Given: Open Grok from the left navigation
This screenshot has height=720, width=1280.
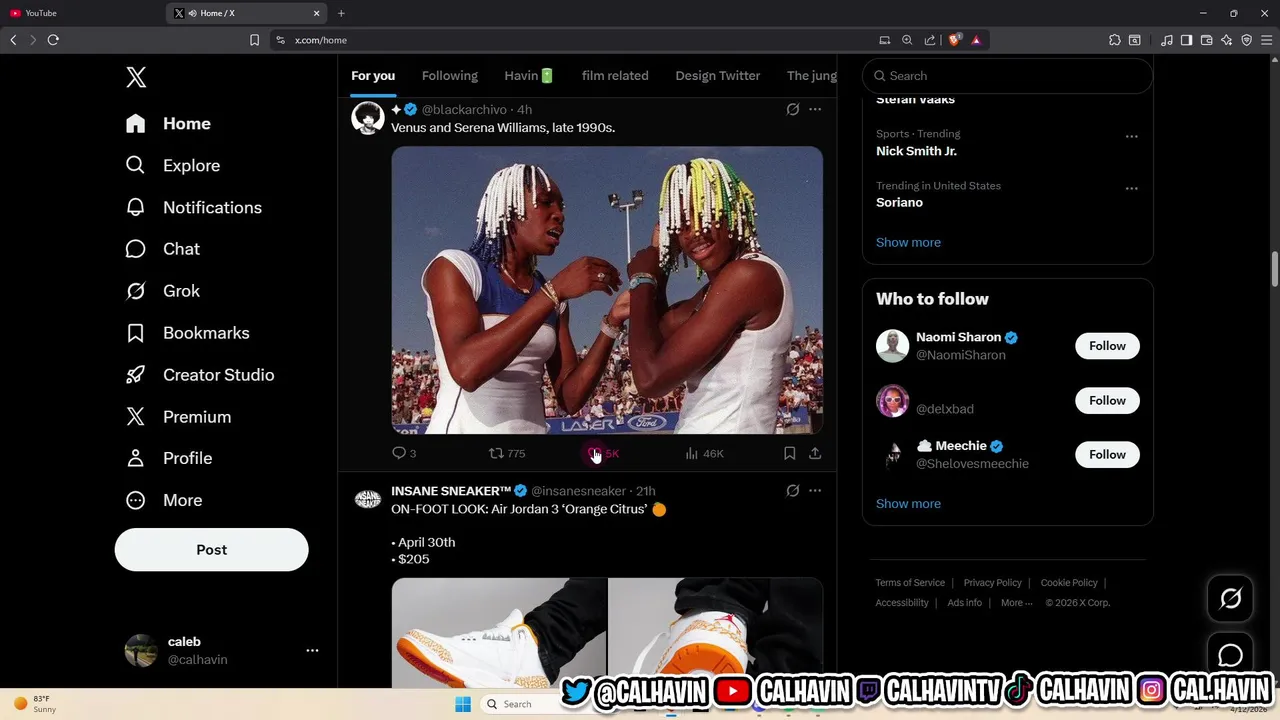Looking at the screenshot, I should (163, 291).
